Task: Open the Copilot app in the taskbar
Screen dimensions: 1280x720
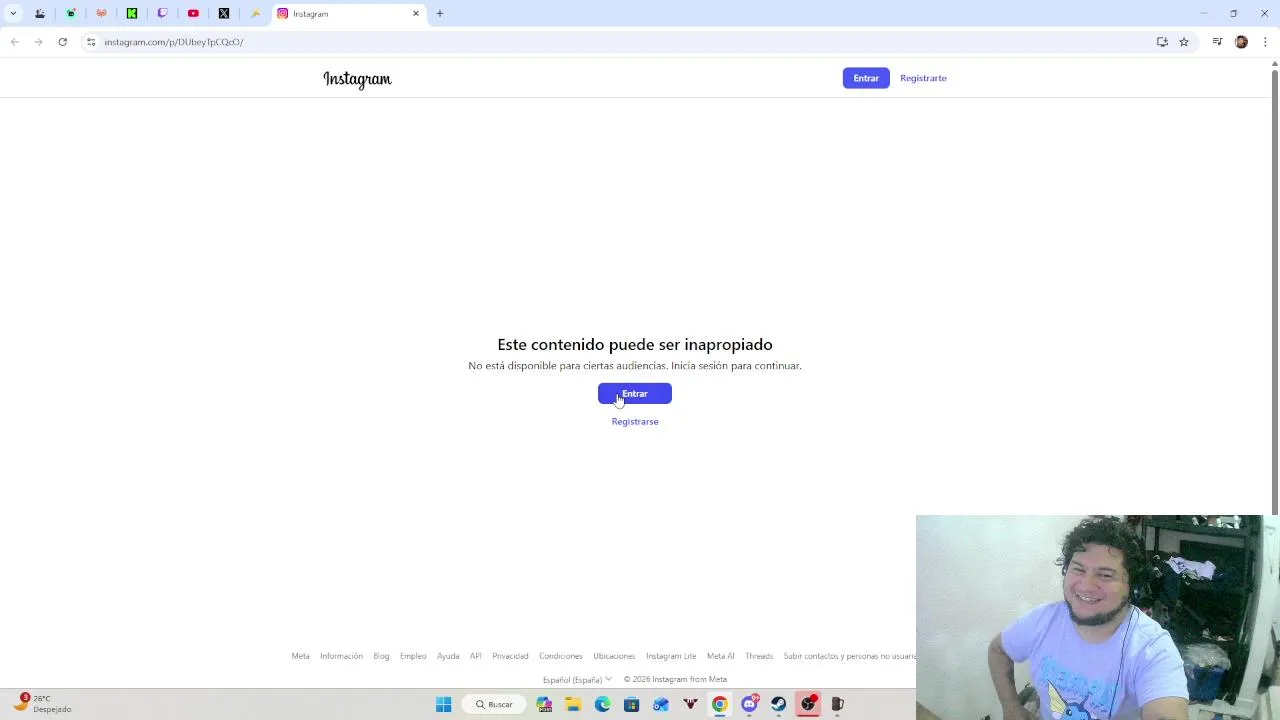Action: pos(544,704)
